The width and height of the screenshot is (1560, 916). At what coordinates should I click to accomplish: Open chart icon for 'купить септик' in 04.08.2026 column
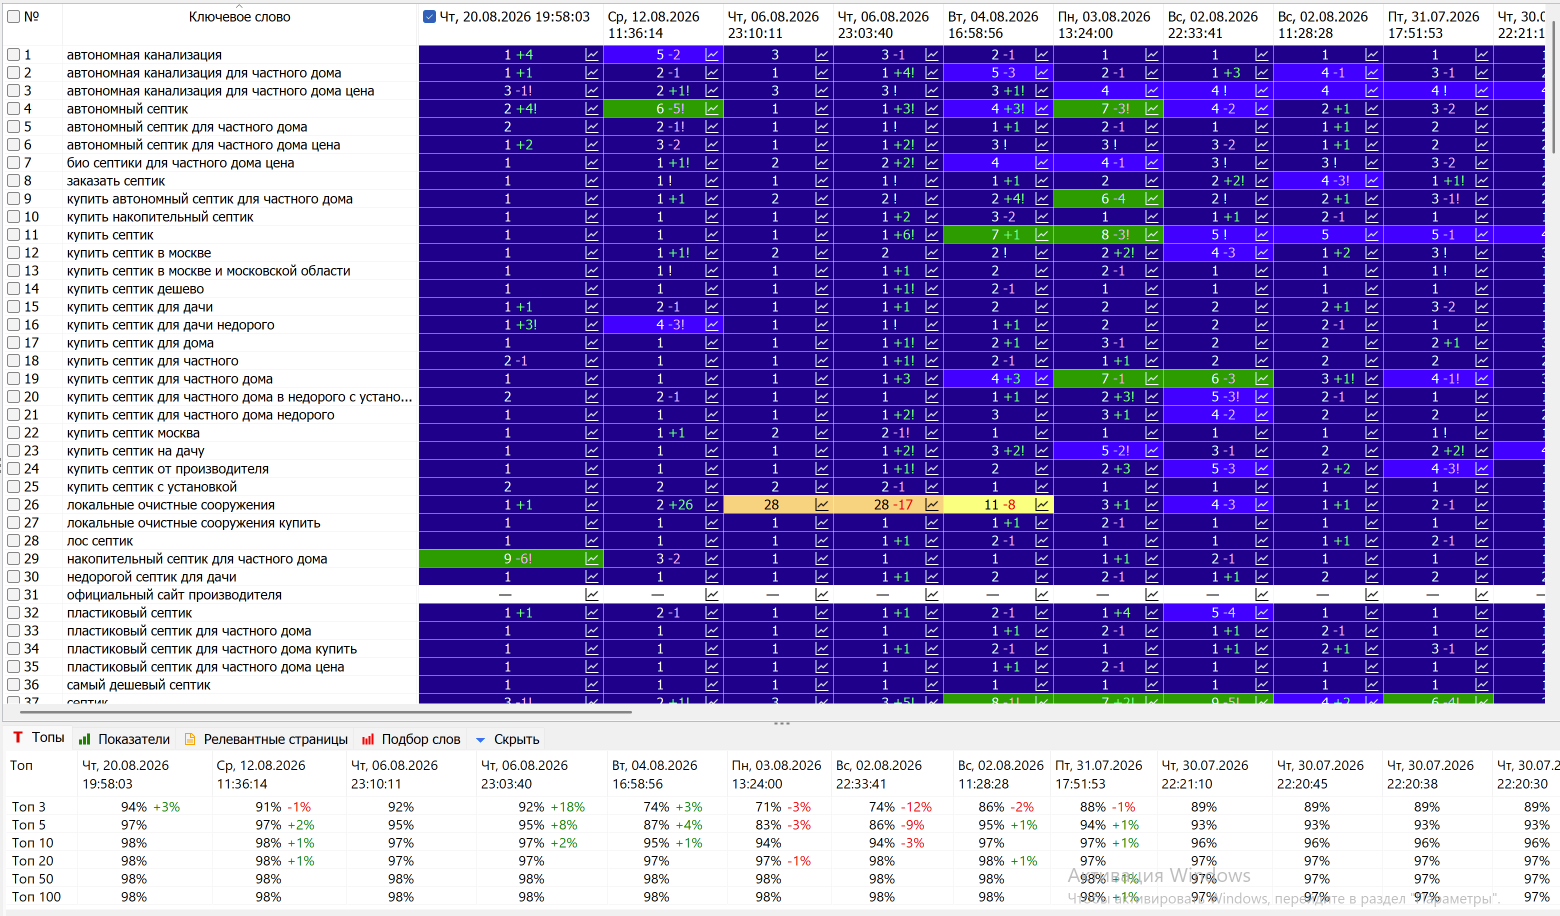(1042, 235)
